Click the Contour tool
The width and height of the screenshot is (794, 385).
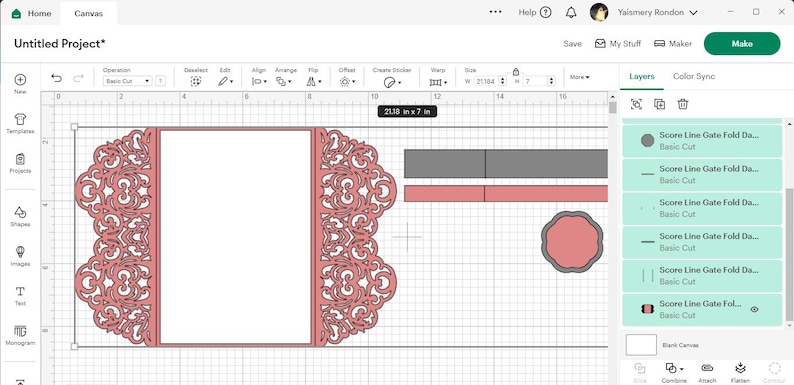774,372
